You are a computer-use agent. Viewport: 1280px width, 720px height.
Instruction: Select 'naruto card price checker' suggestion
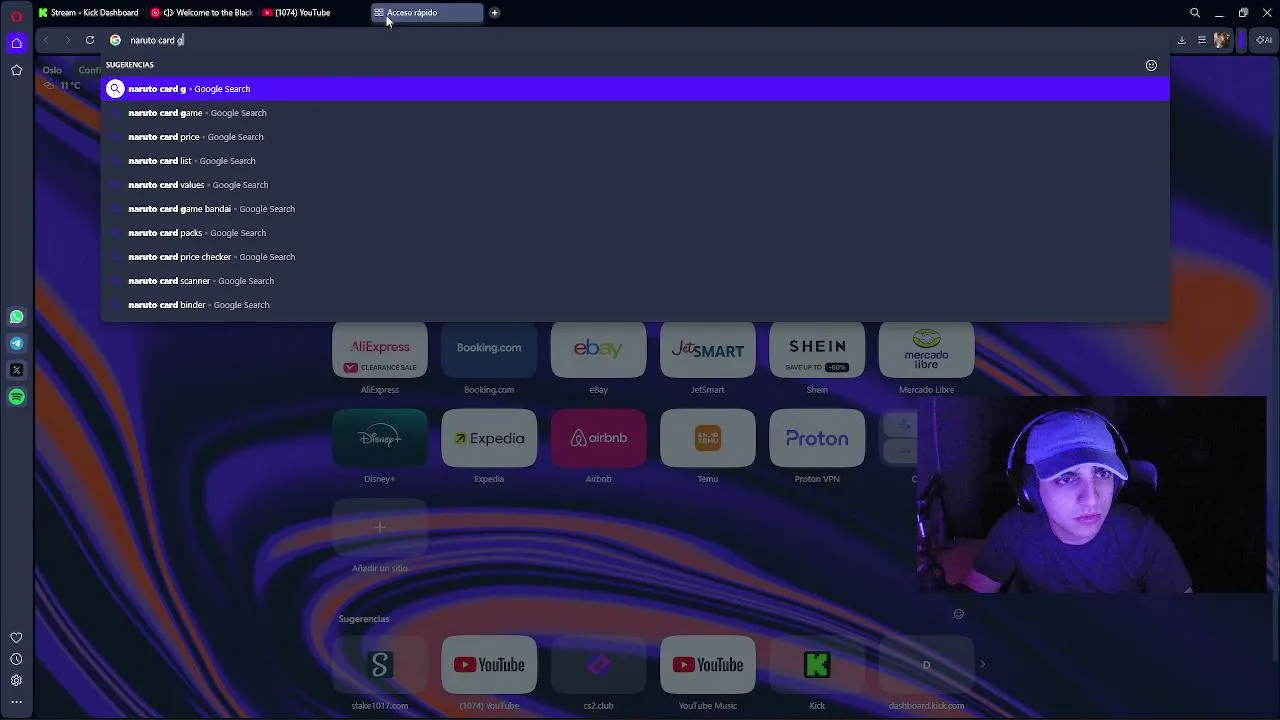pos(635,257)
